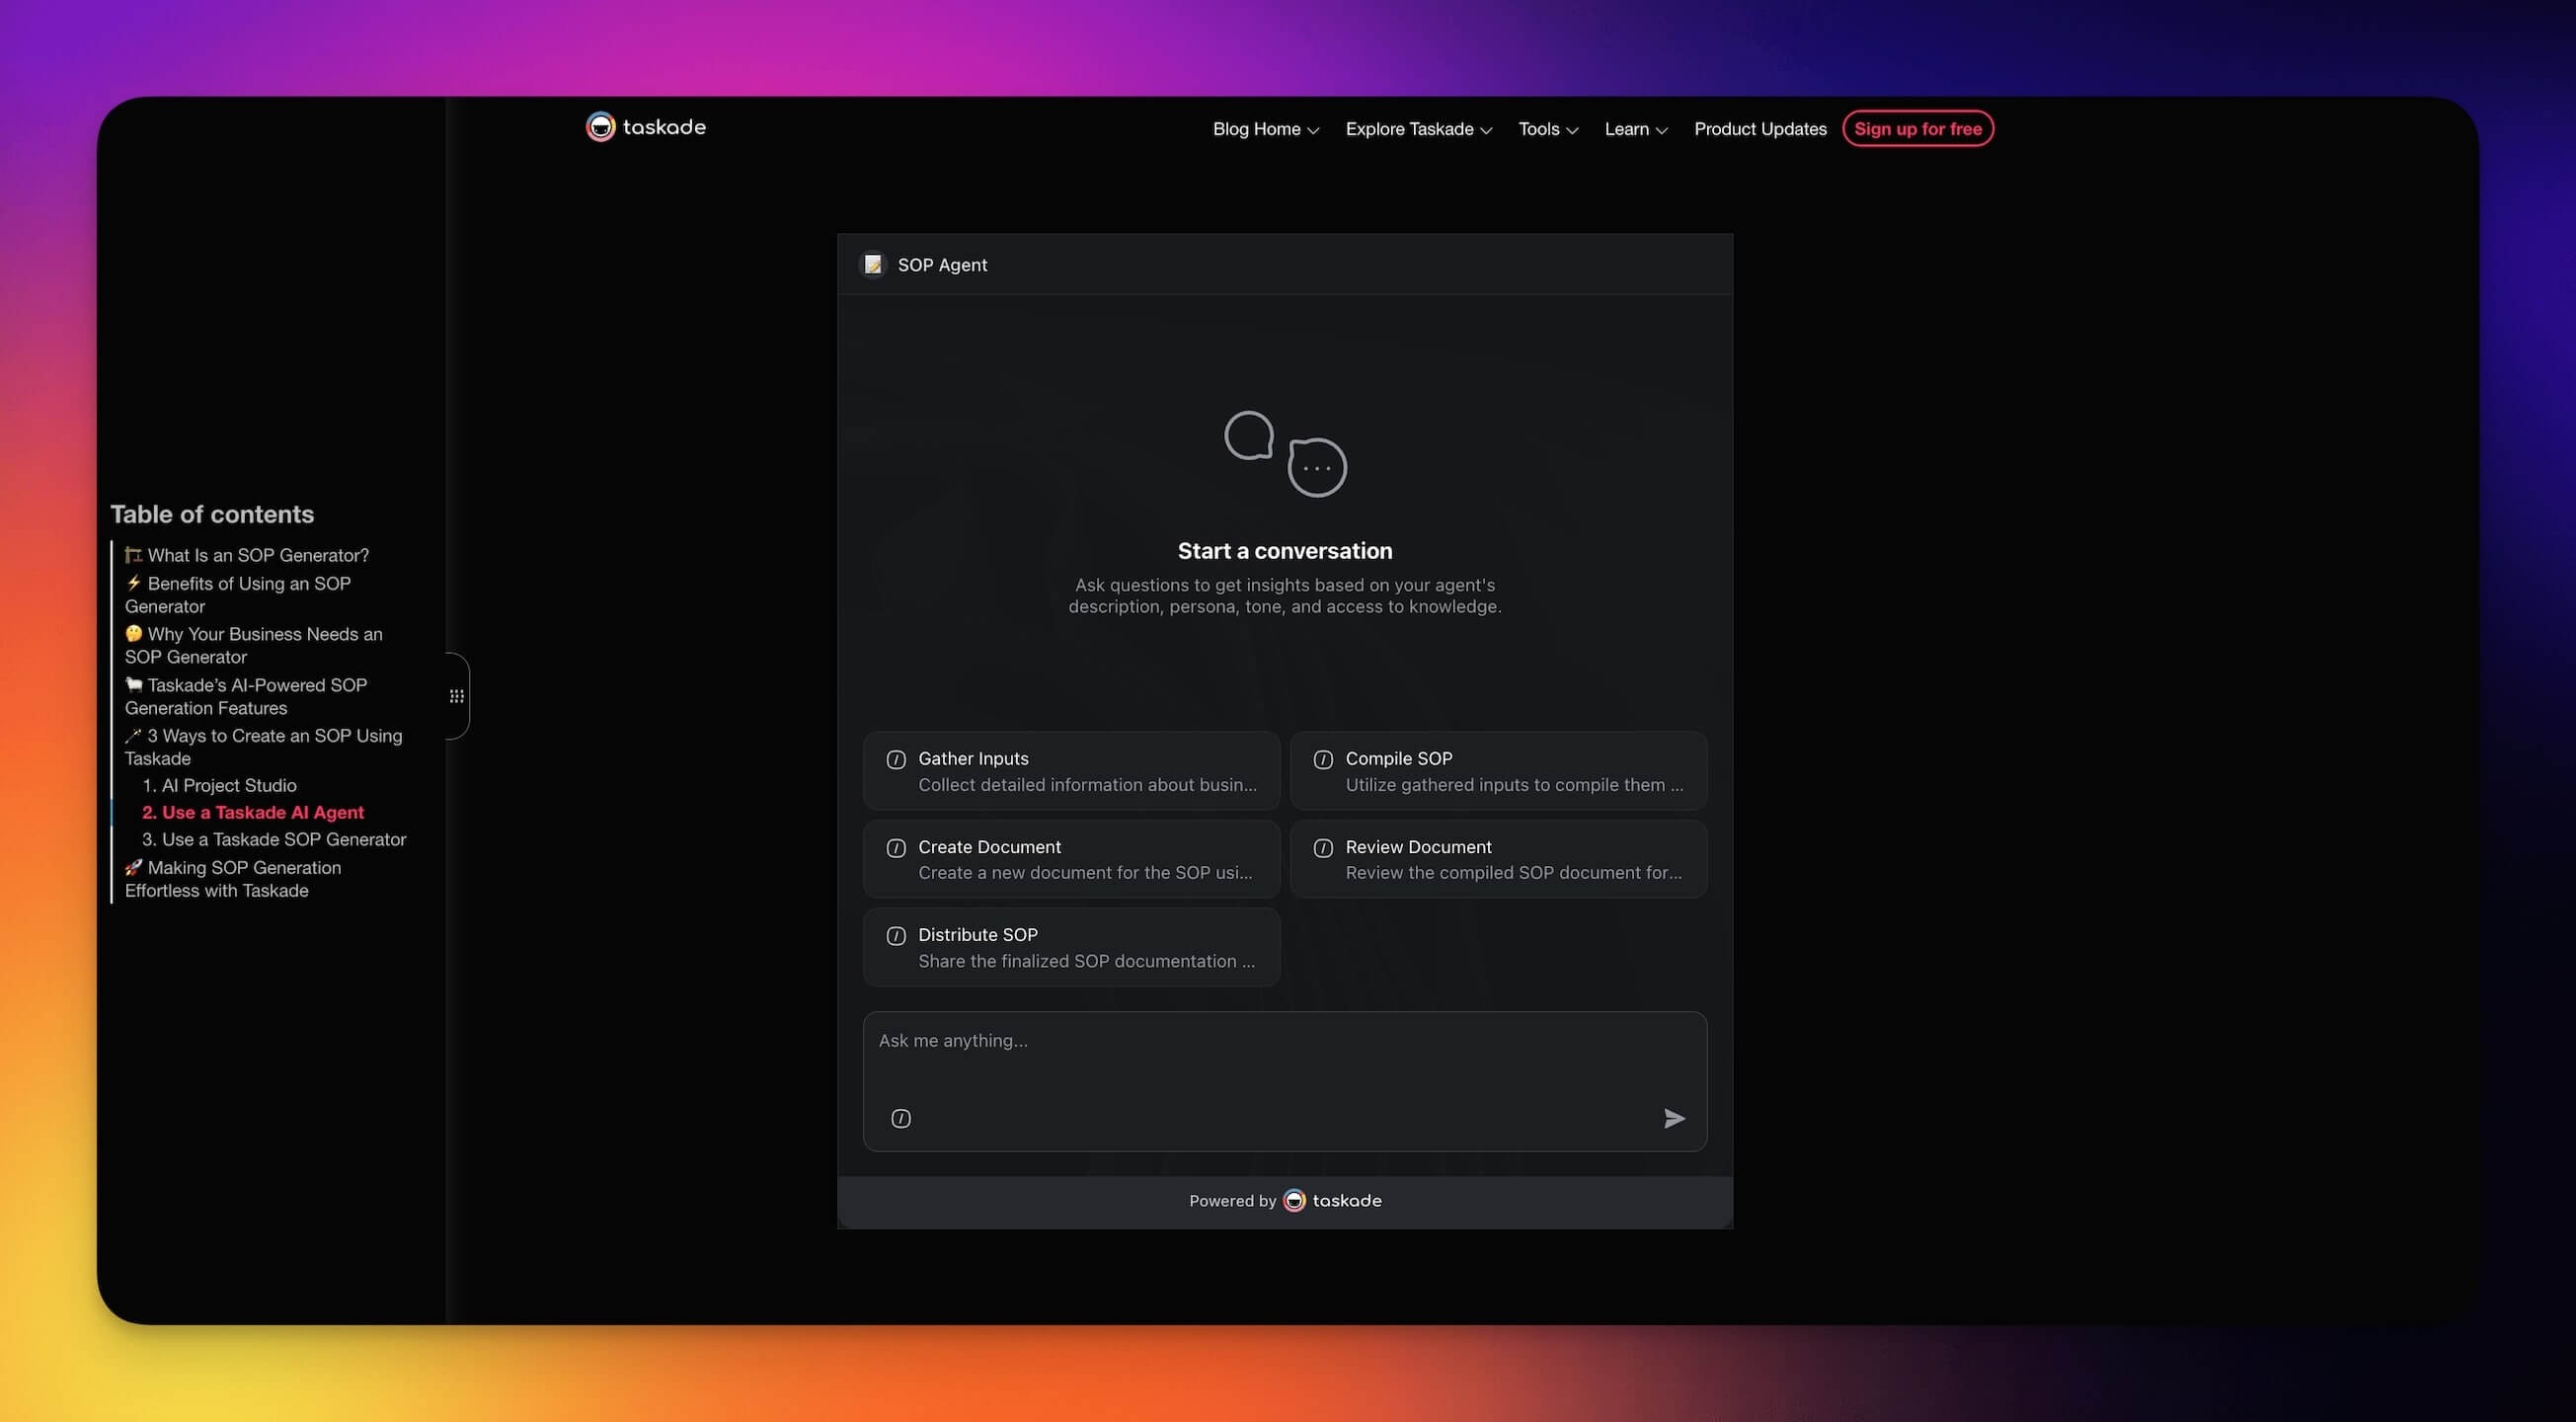
Task: Click the Gather Inputs command icon
Action: pyautogui.click(x=896, y=760)
